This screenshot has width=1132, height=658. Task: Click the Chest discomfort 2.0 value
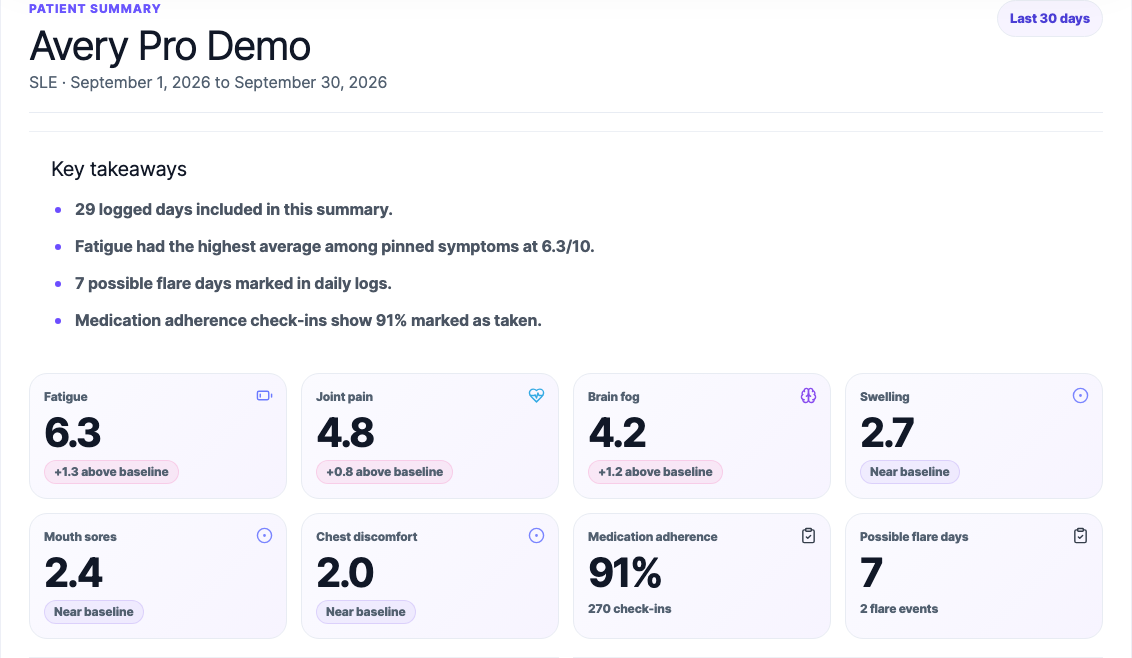point(345,573)
